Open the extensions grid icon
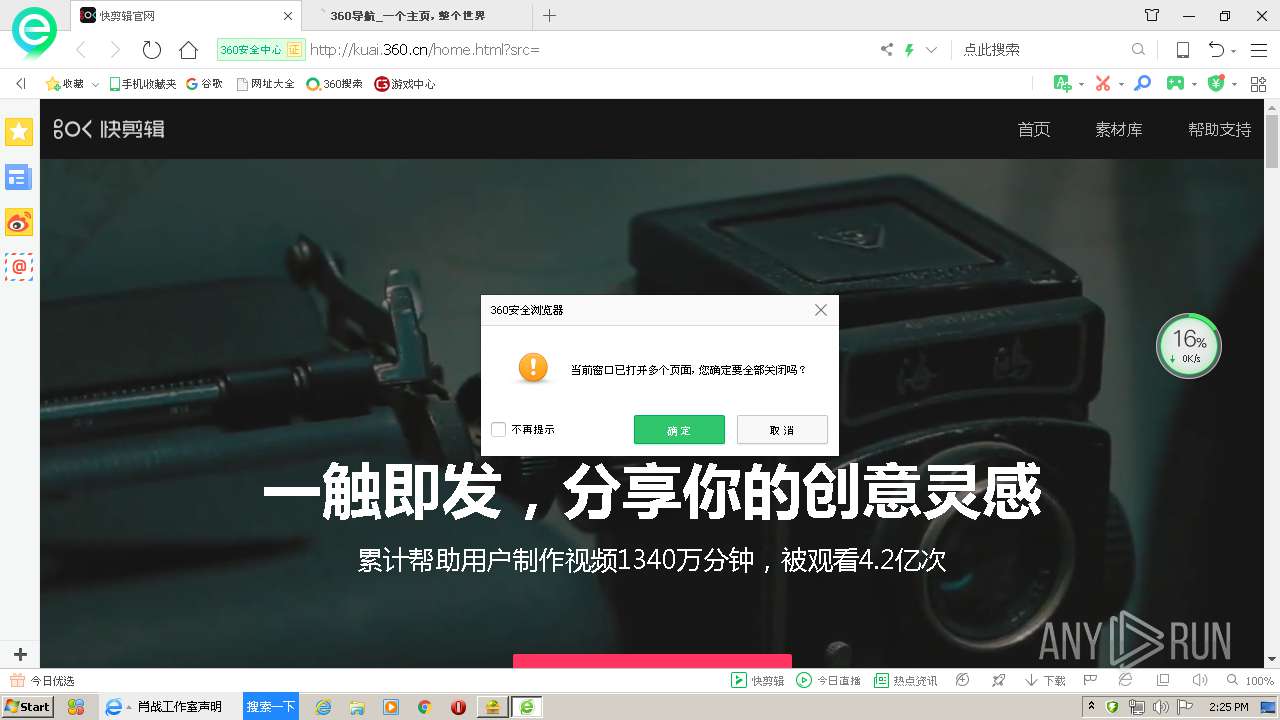The height and width of the screenshot is (720, 1280). (1258, 84)
